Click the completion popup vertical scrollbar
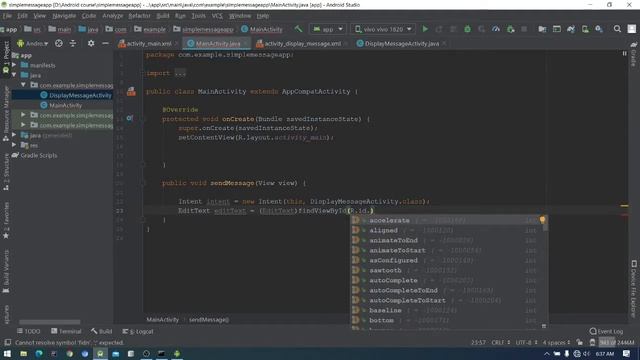The image size is (640, 360). pos(545,224)
